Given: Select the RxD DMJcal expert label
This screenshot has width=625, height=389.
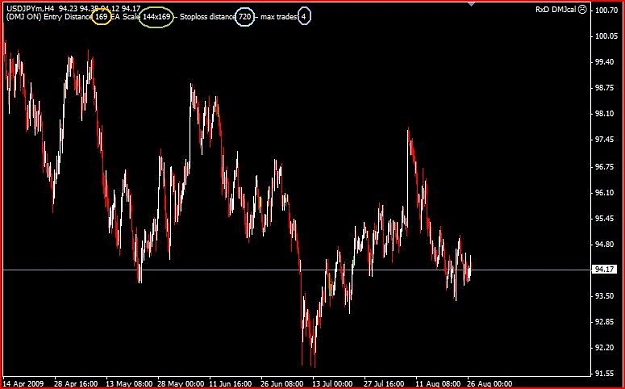Looking at the screenshot, I should point(556,10).
